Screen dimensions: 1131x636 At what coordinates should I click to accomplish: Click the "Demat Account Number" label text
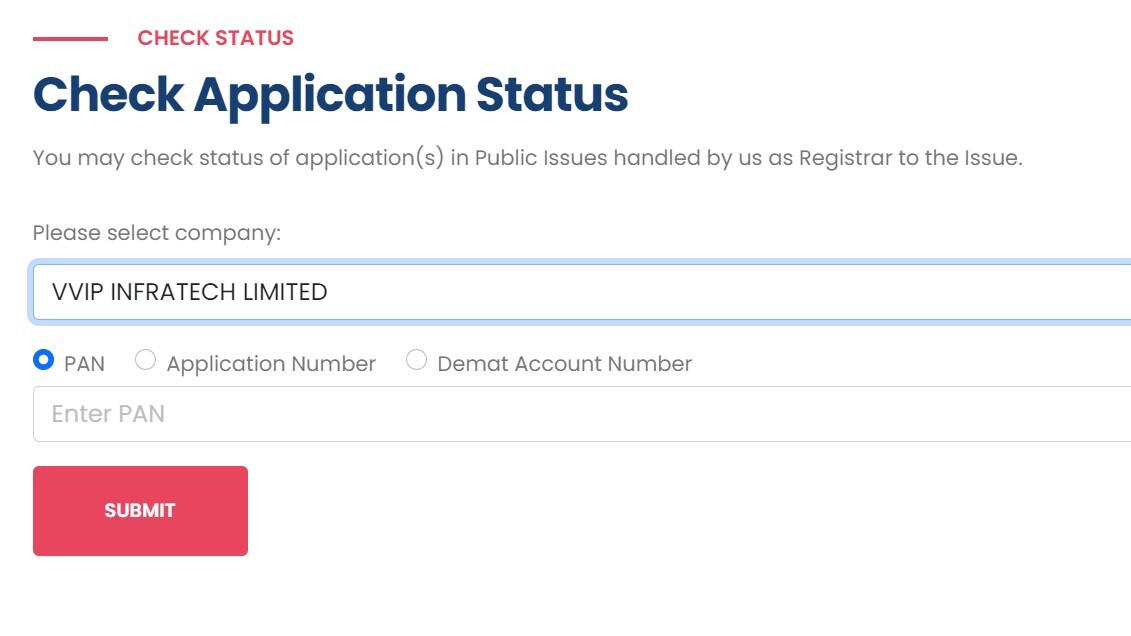(564, 364)
